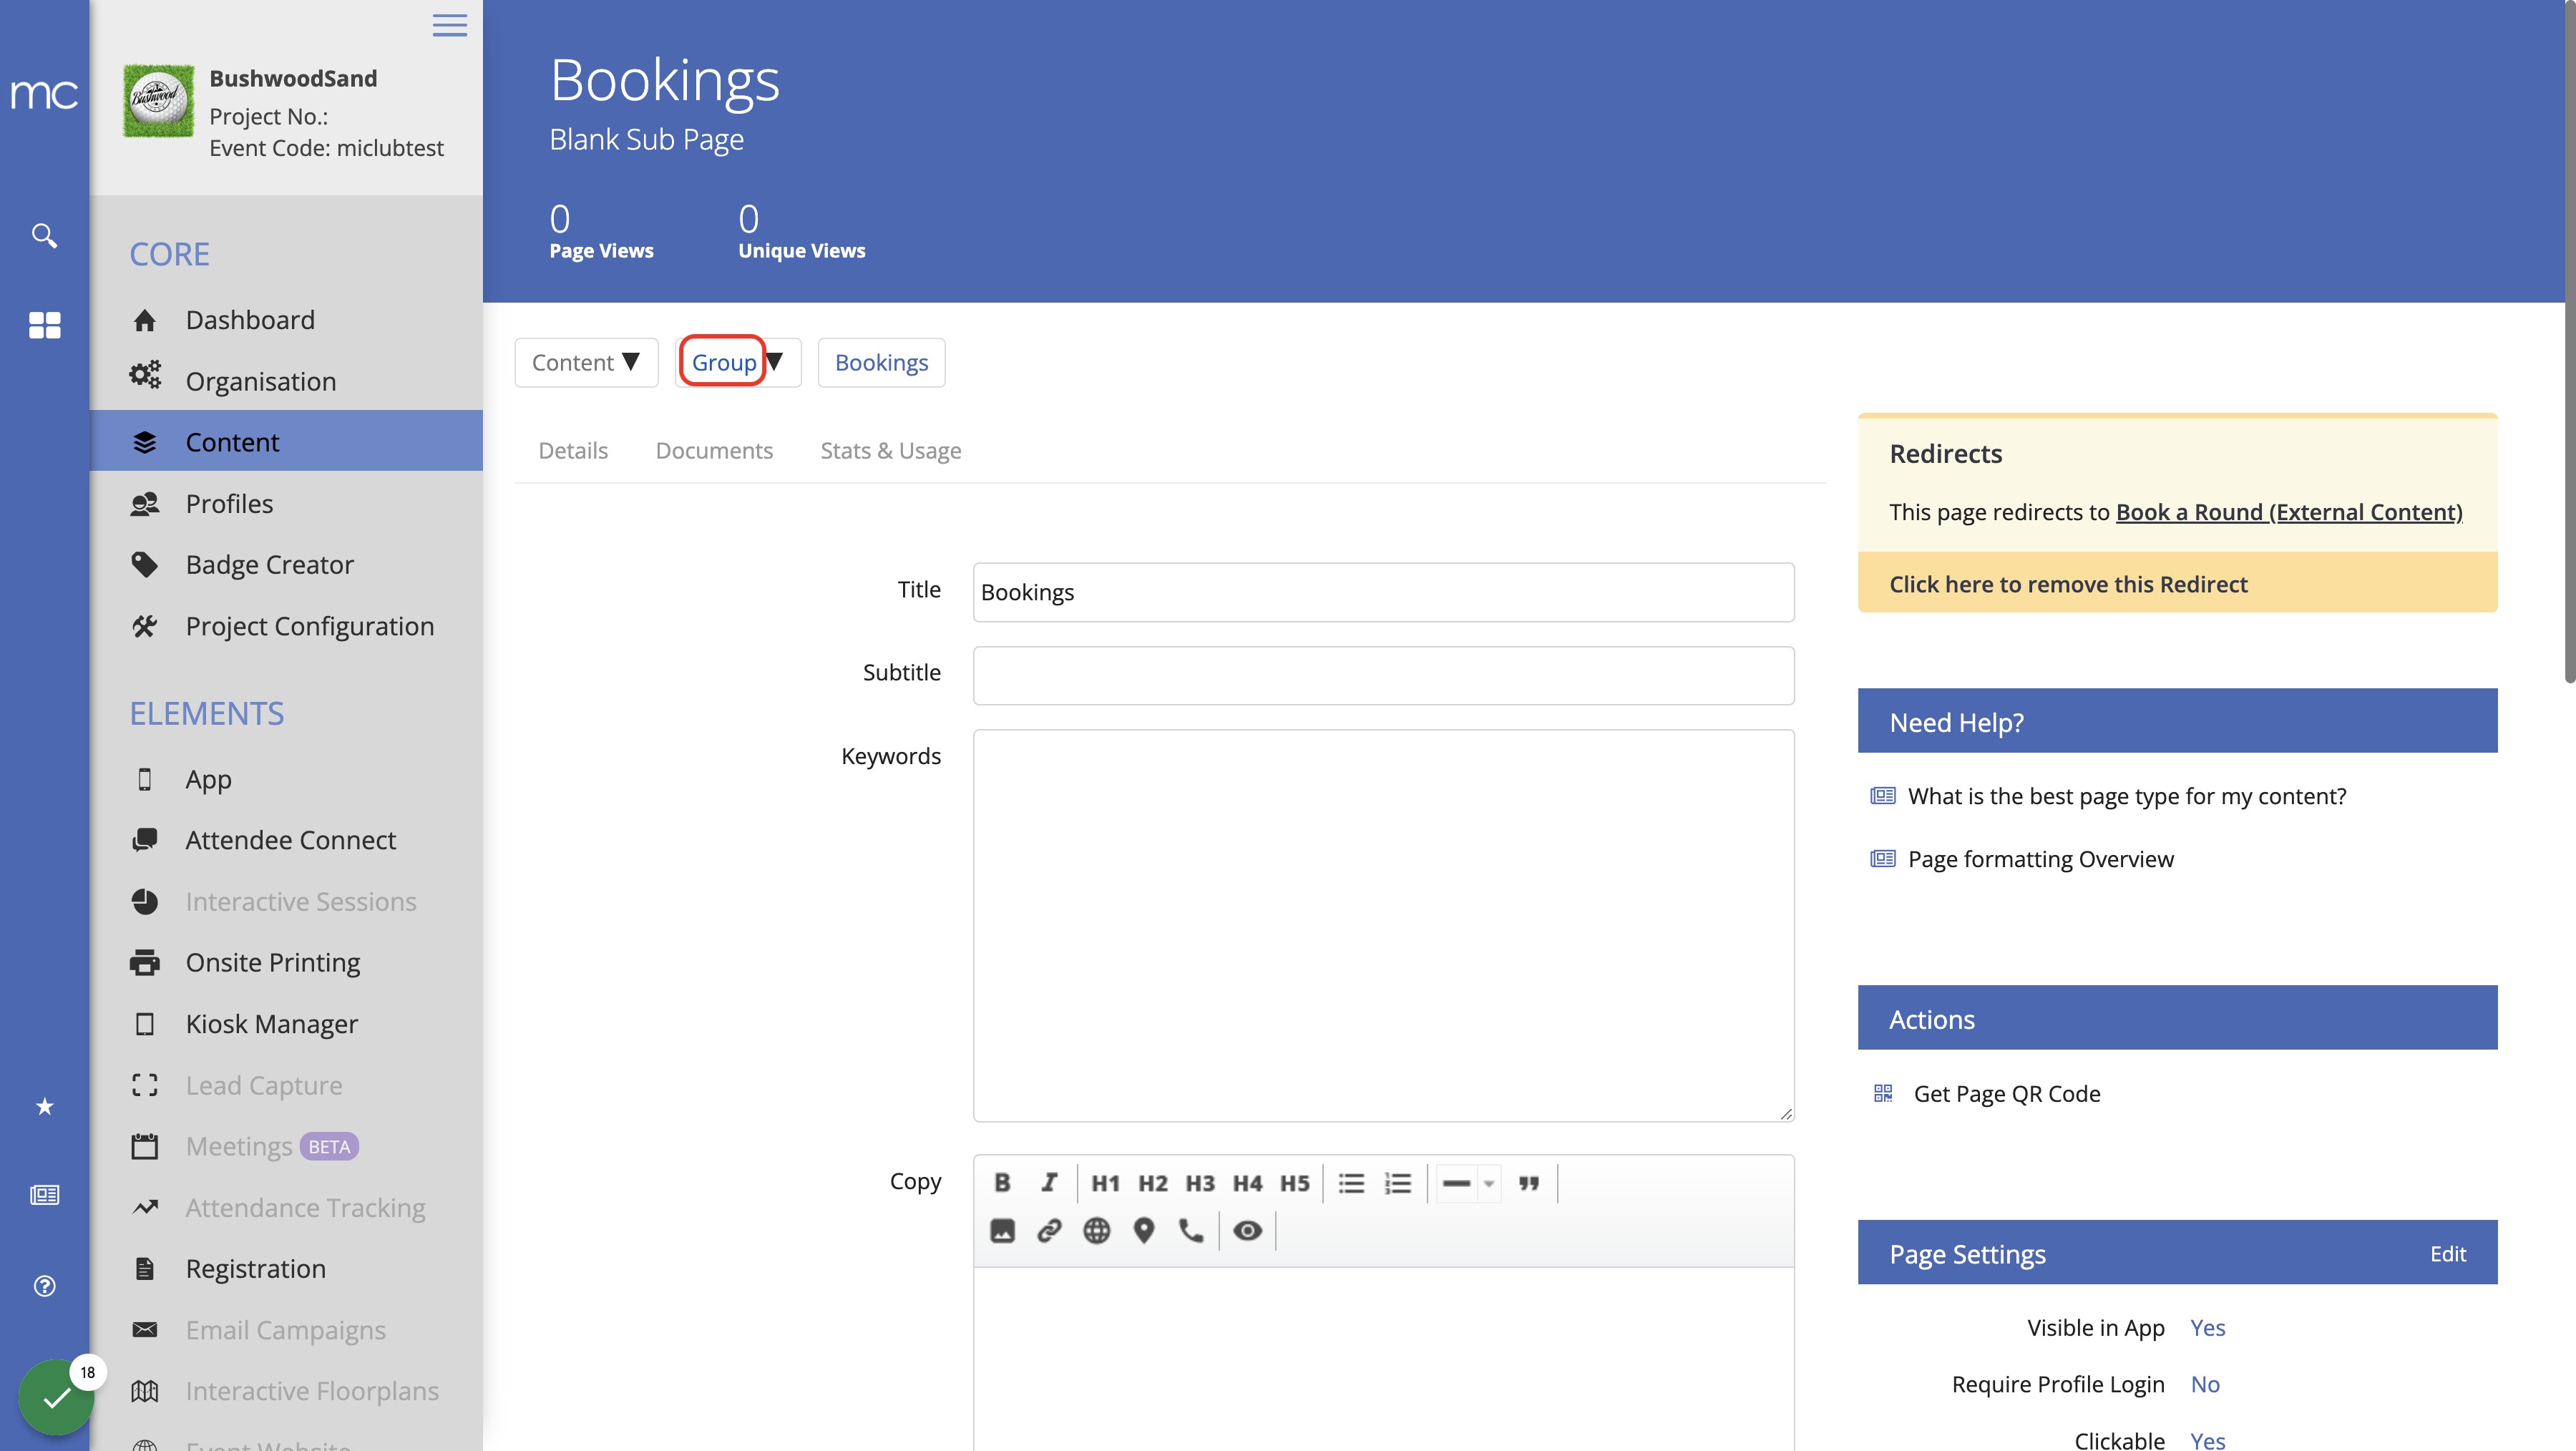The image size is (2576, 1451).
Task: Click the page vertical scrollbar
Action: pos(2569,342)
